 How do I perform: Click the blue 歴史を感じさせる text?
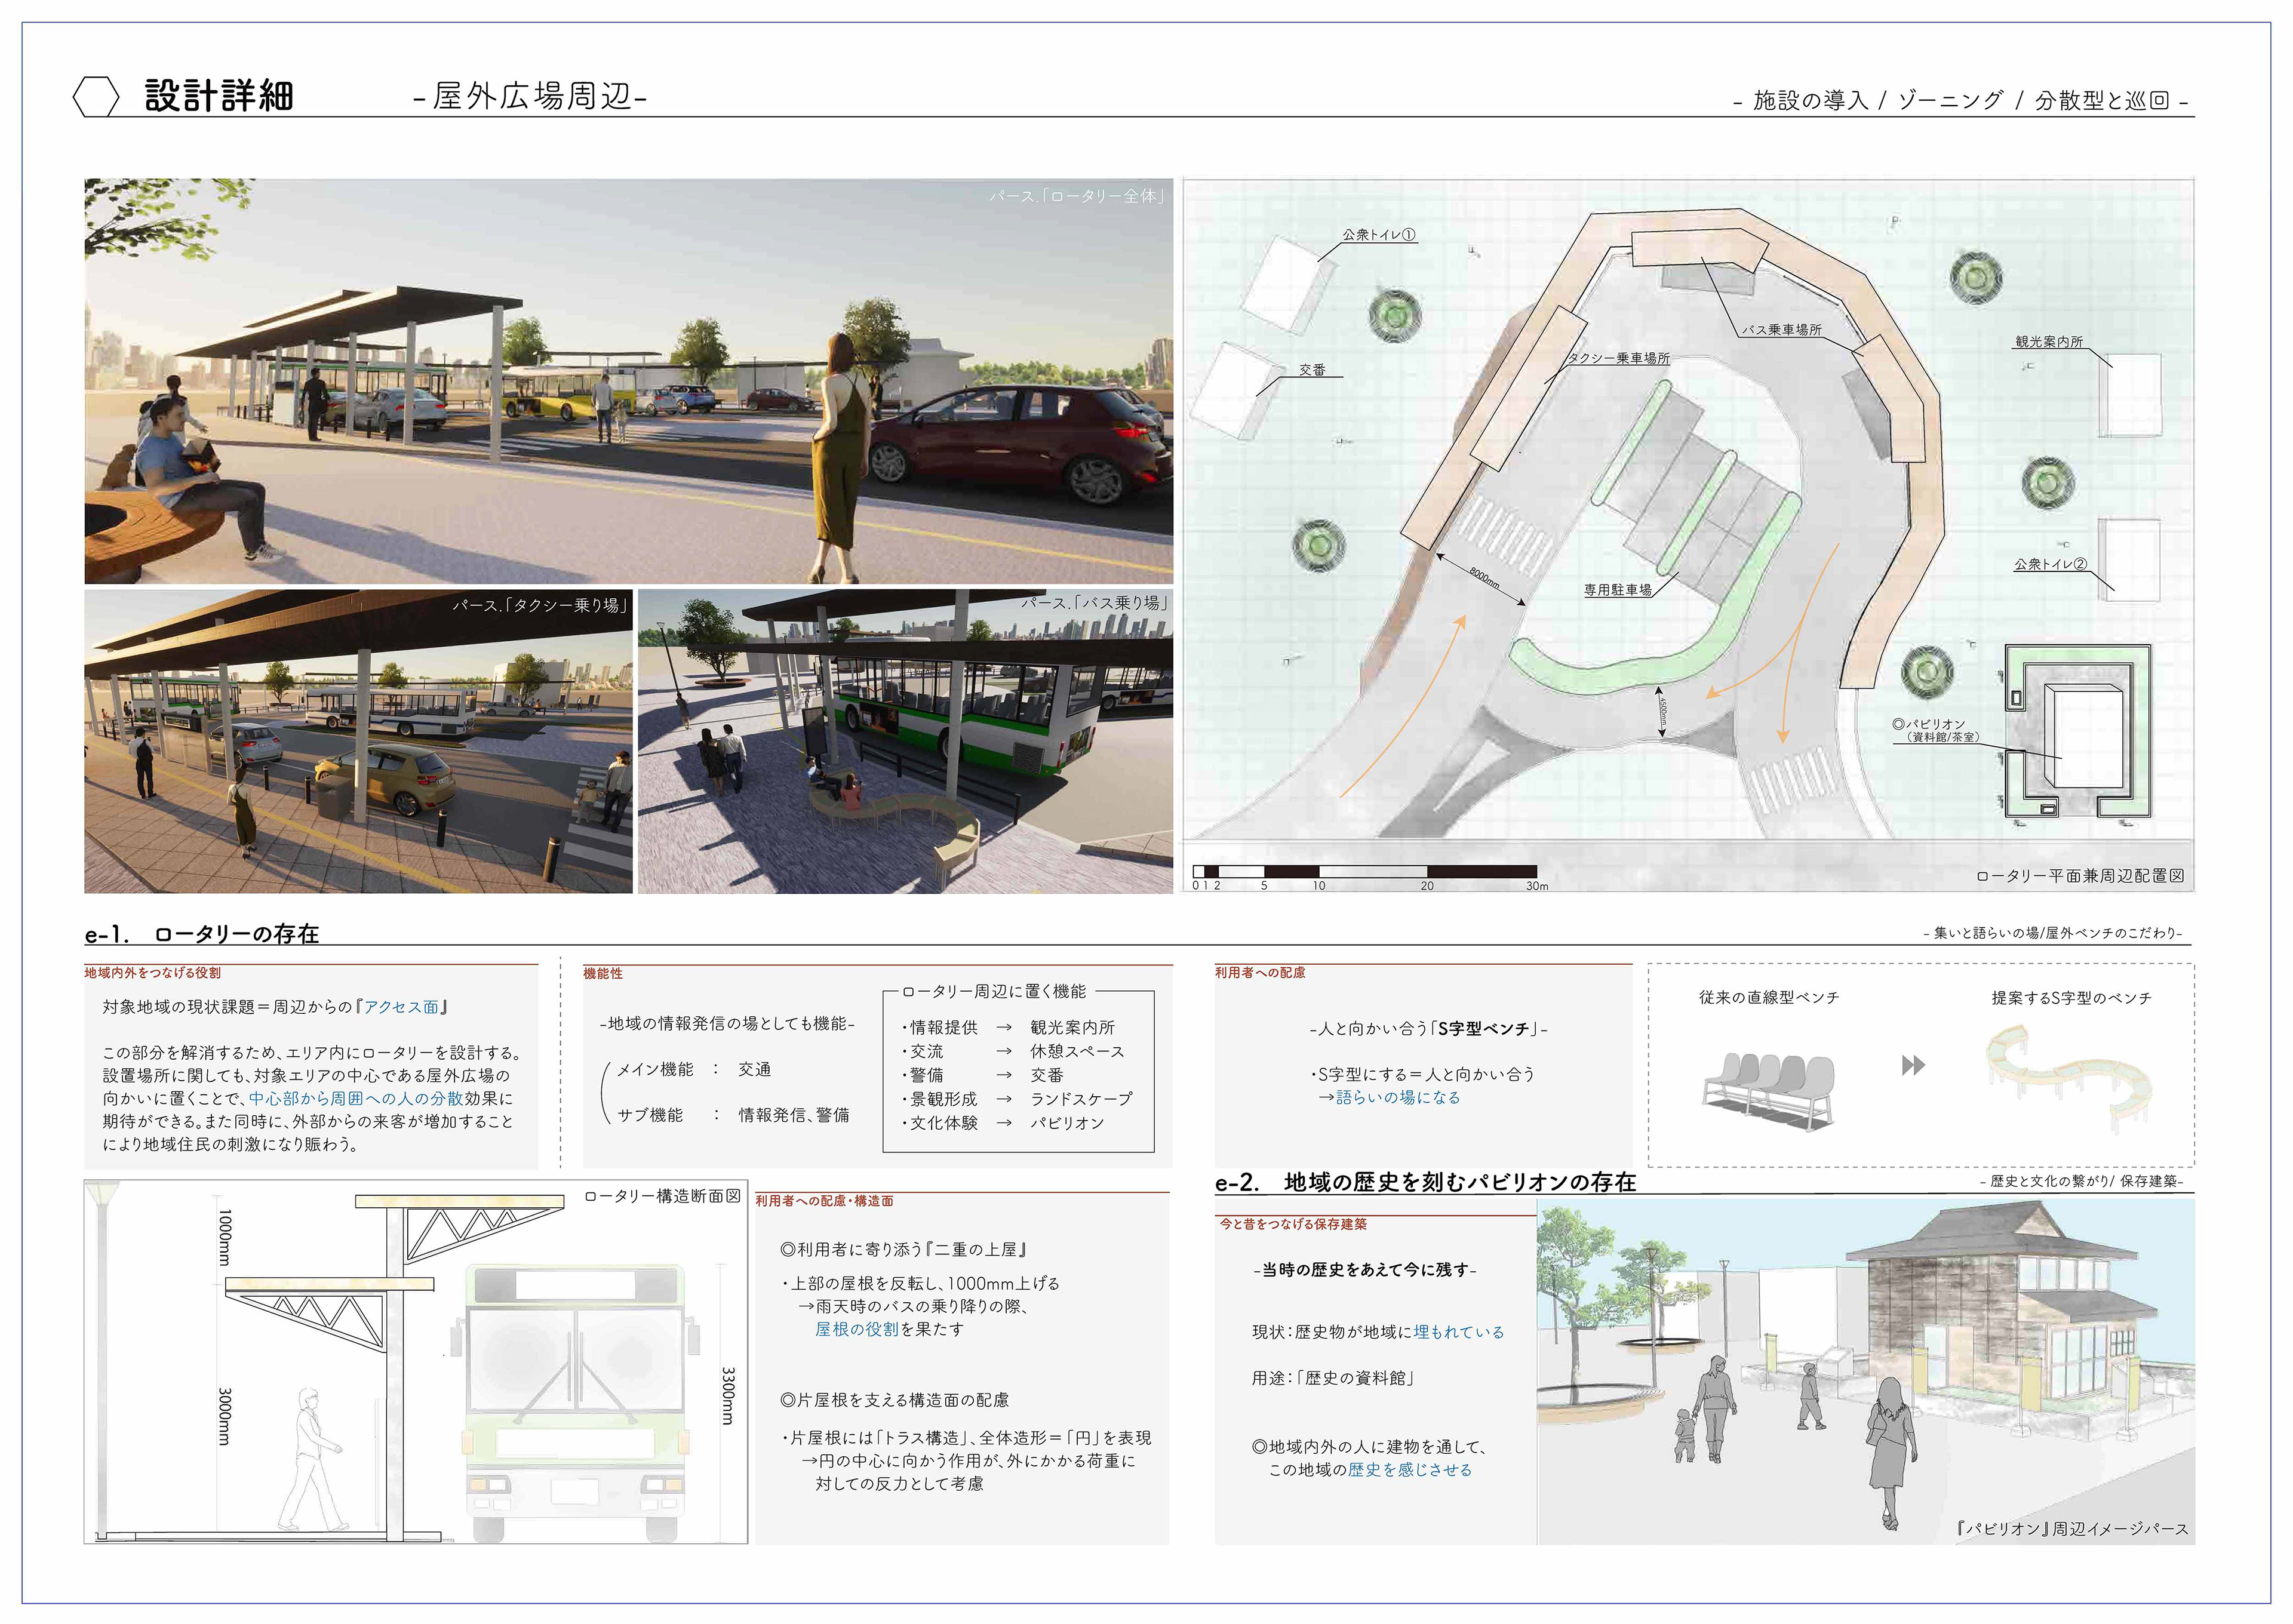pyautogui.click(x=1410, y=1470)
